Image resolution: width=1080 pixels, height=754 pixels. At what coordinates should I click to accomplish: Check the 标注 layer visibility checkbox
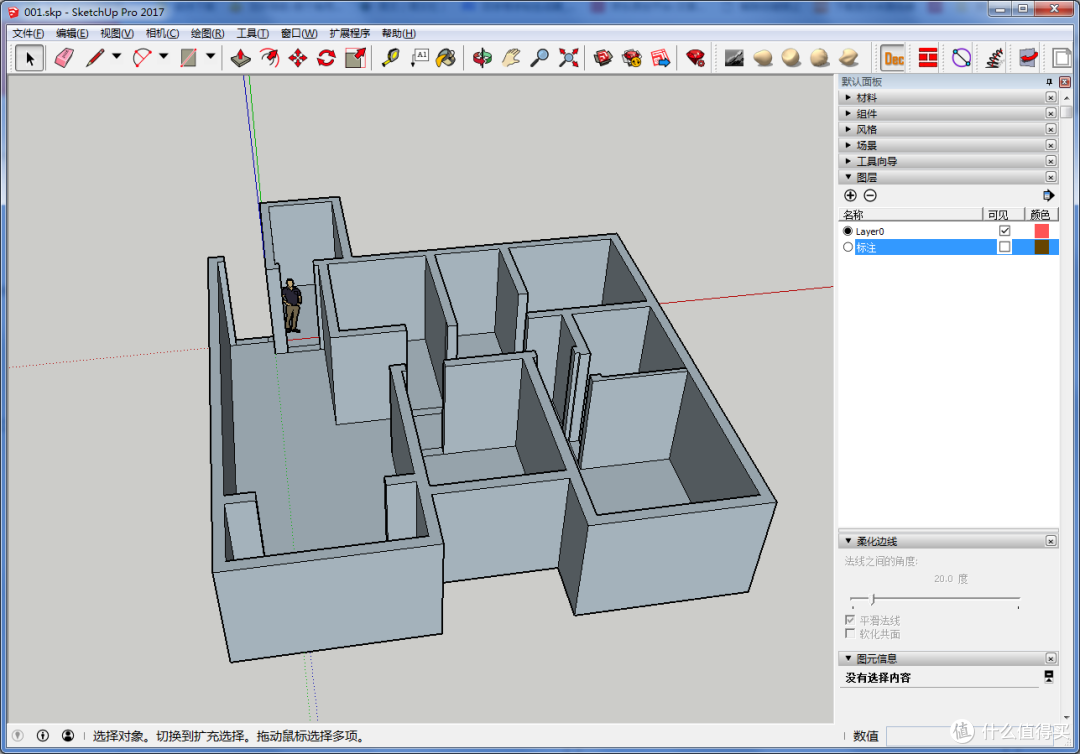click(x=1004, y=247)
